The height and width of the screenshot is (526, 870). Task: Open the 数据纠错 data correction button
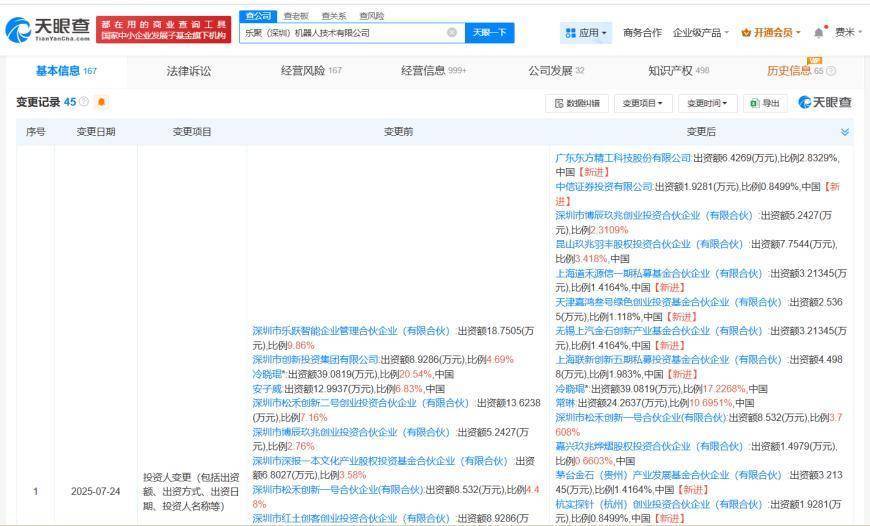tap(576, 103)
